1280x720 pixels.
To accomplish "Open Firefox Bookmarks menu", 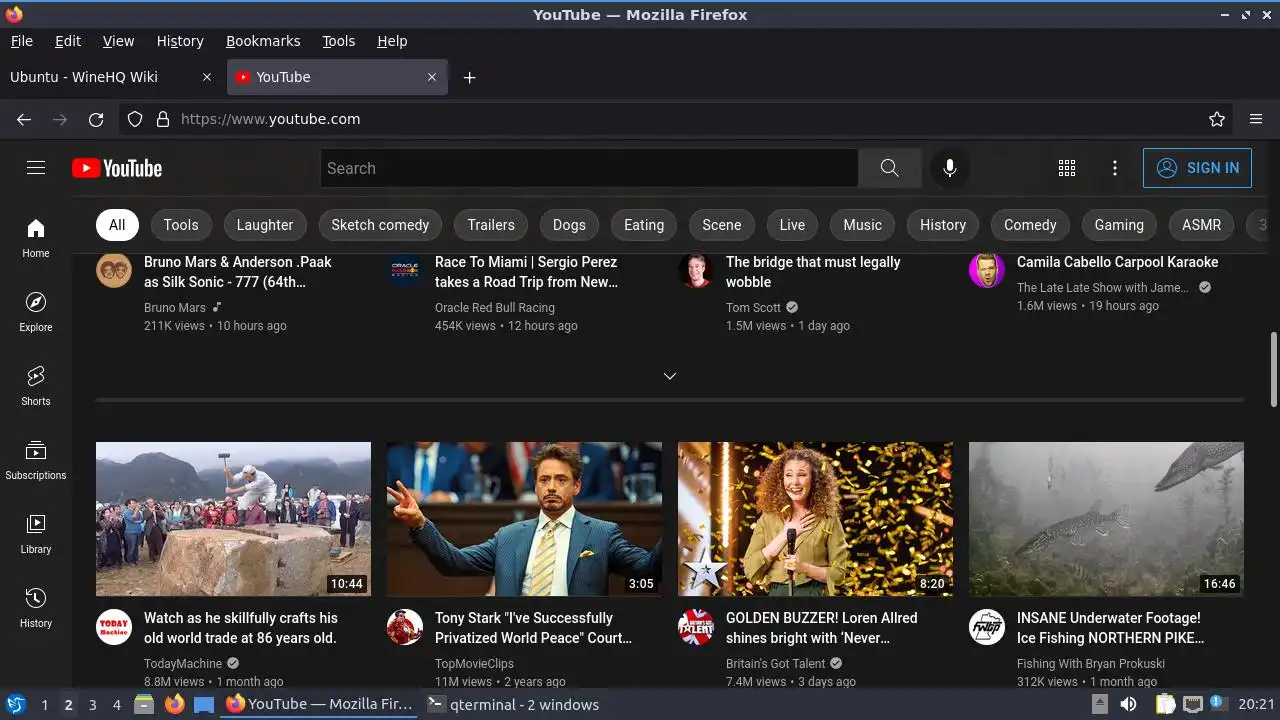I will (x=263, y=41).
